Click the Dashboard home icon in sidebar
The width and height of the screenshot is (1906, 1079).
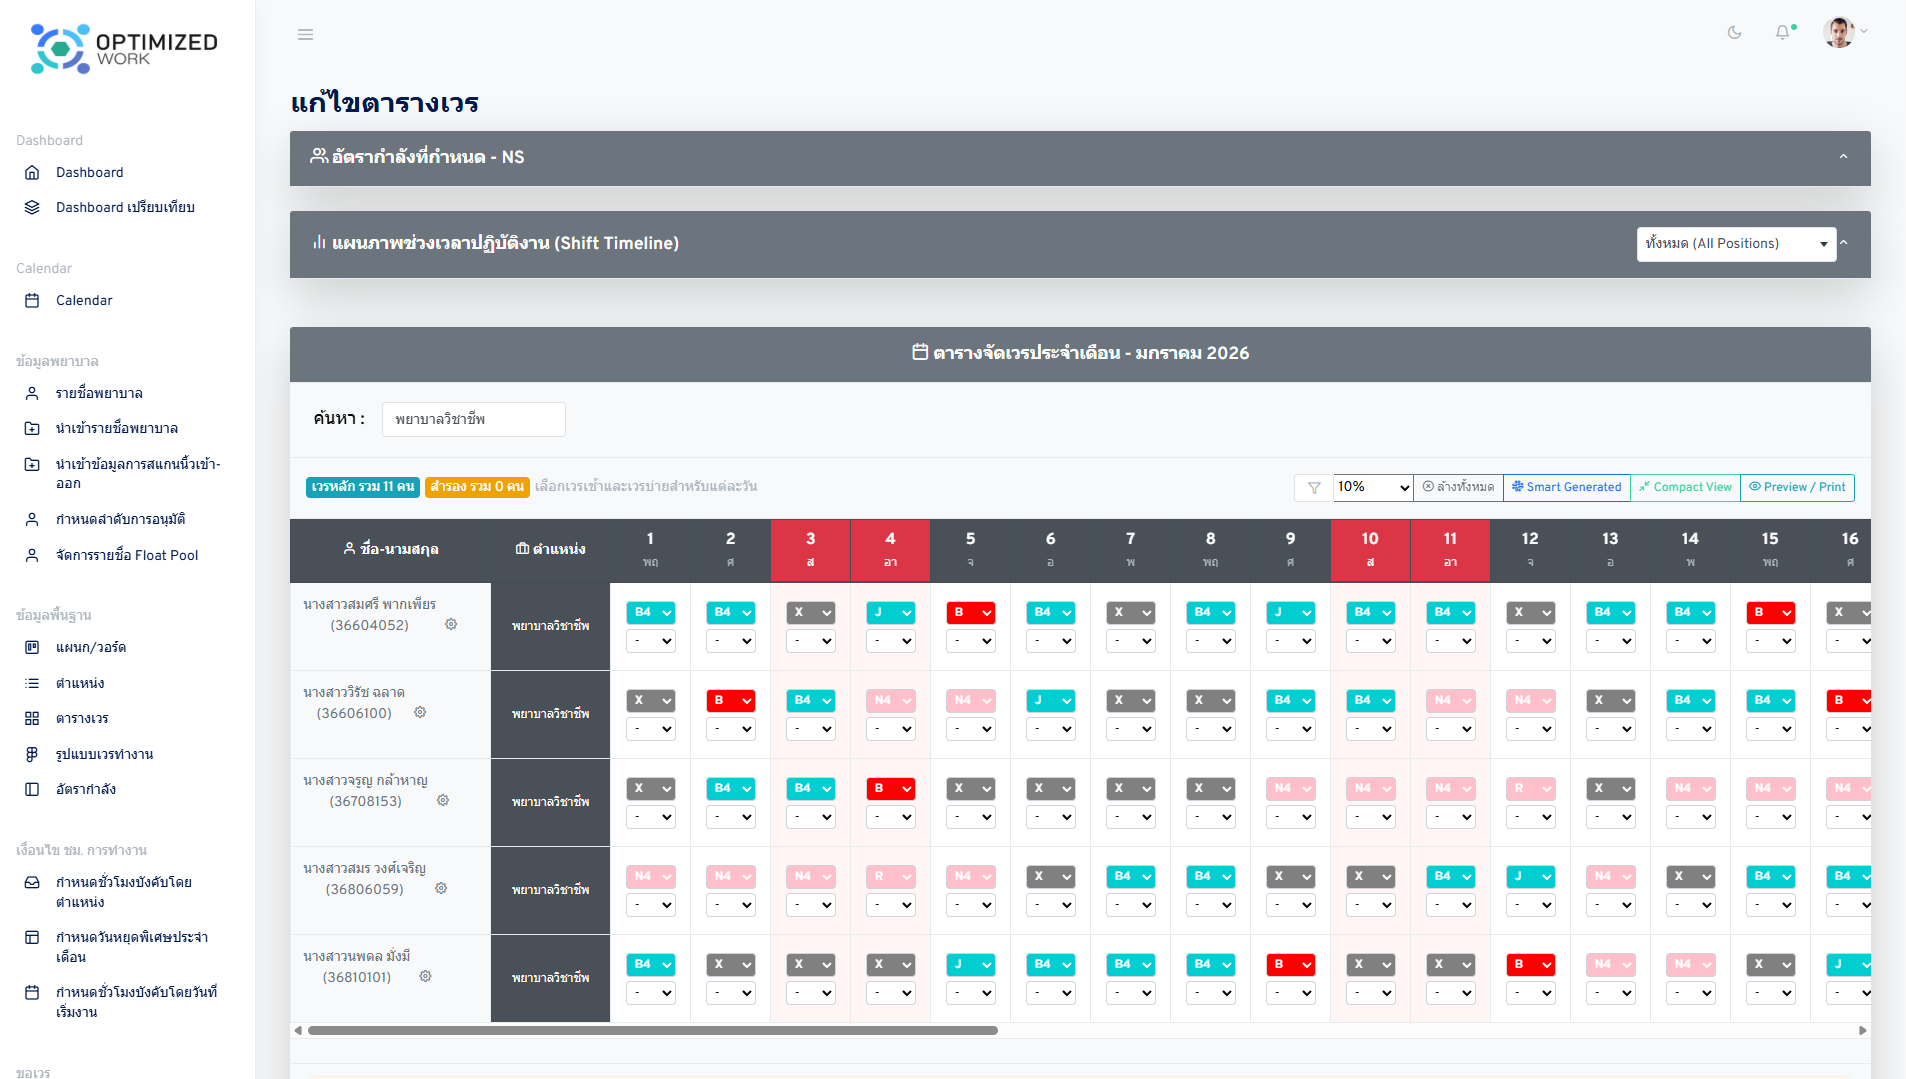tap(33, 172)
